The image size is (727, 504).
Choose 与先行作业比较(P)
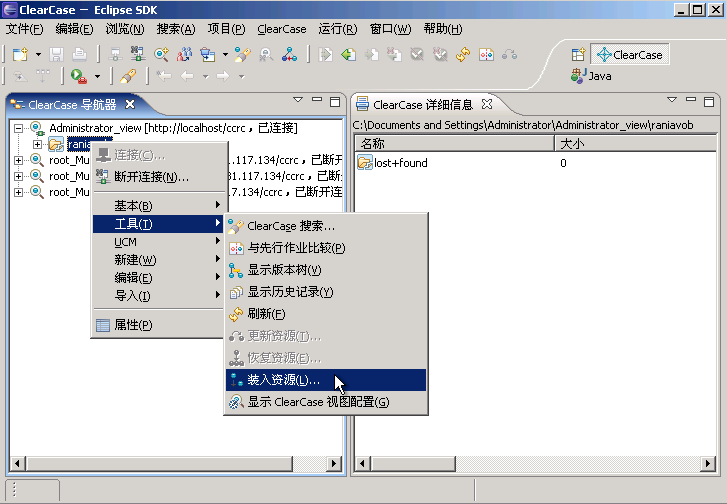pyautogui.click(x=325, y=248)
